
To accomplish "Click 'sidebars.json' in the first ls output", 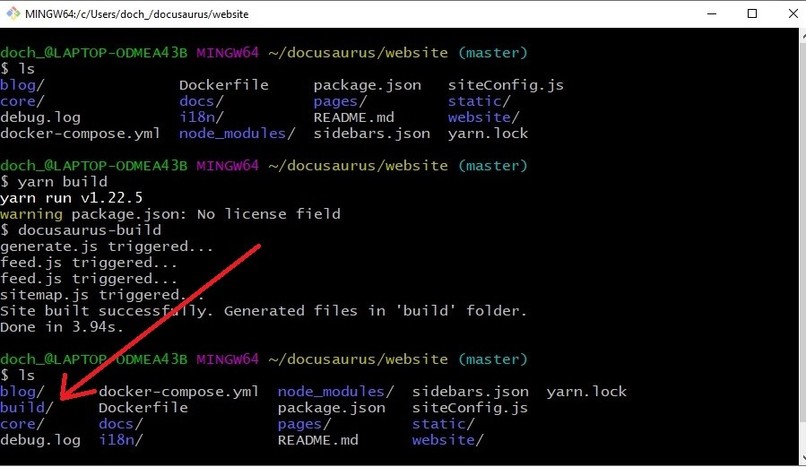I will [372, 133].
